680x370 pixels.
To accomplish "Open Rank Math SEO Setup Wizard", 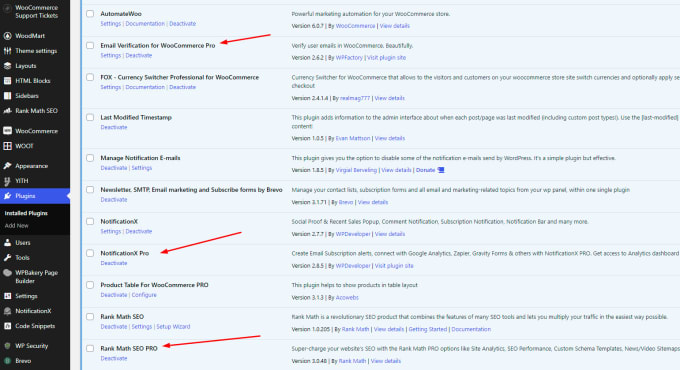I will pyautogui.click(x=173, y=327).
